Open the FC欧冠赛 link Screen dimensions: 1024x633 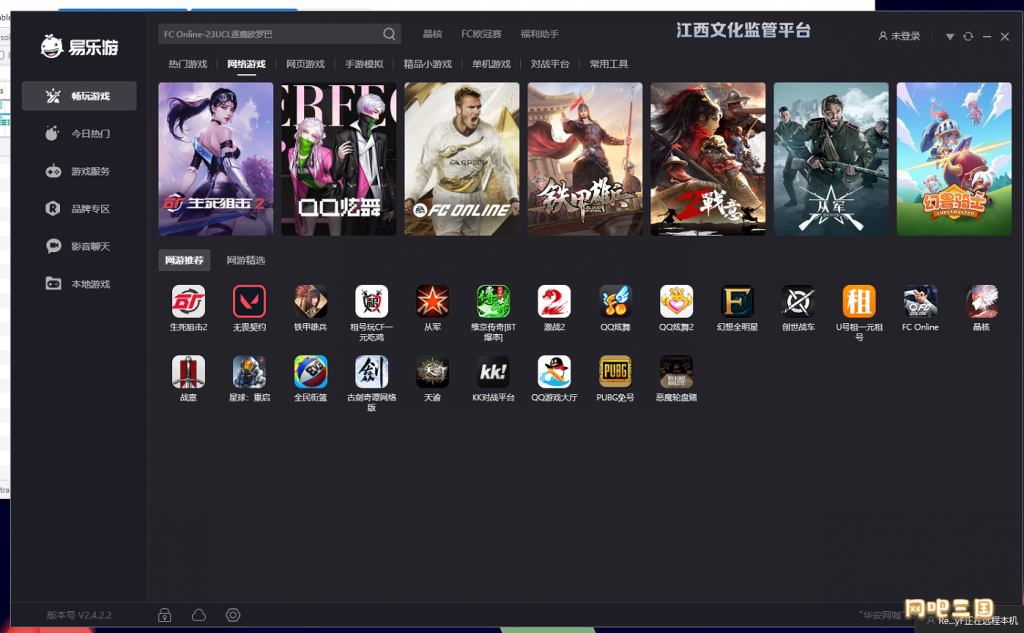(481, 34)
